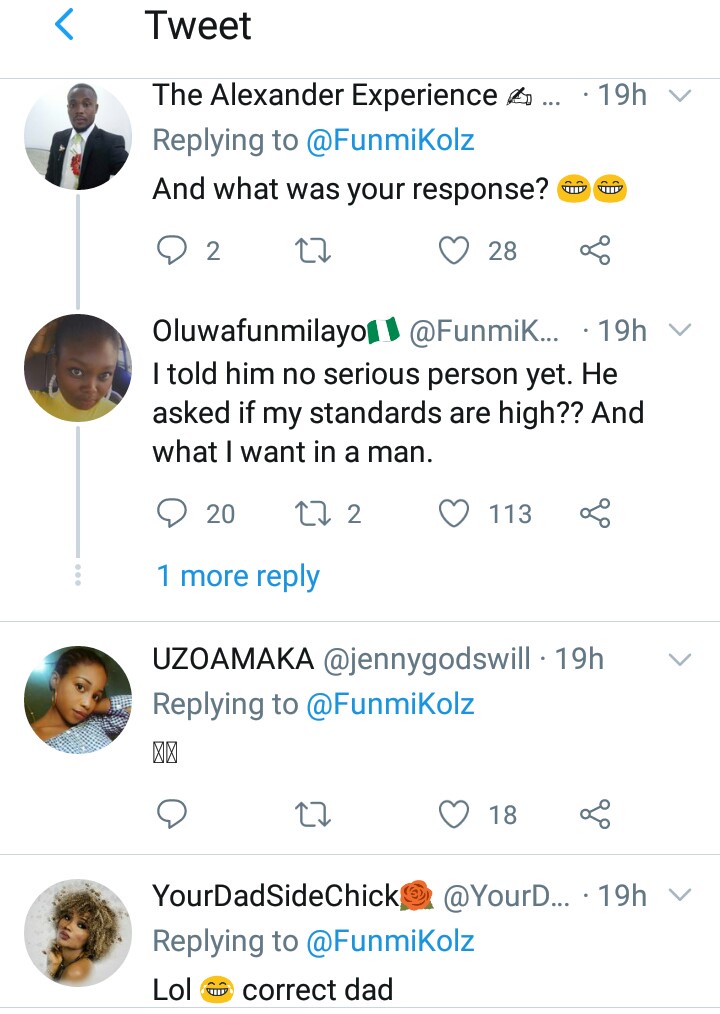View YourDadSideChick's profile picture
The image size is (720, 1014).
pyautogui.click(x=77, y=934)
